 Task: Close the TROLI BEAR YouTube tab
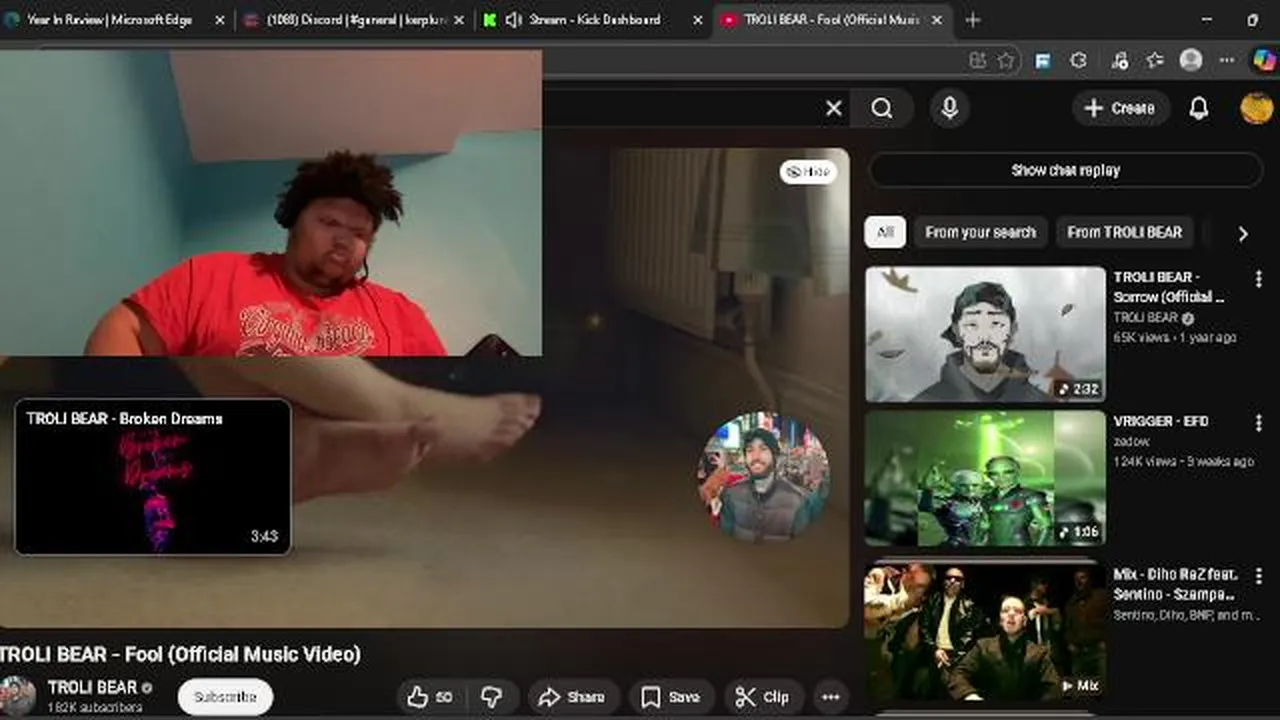coord(937,20)
